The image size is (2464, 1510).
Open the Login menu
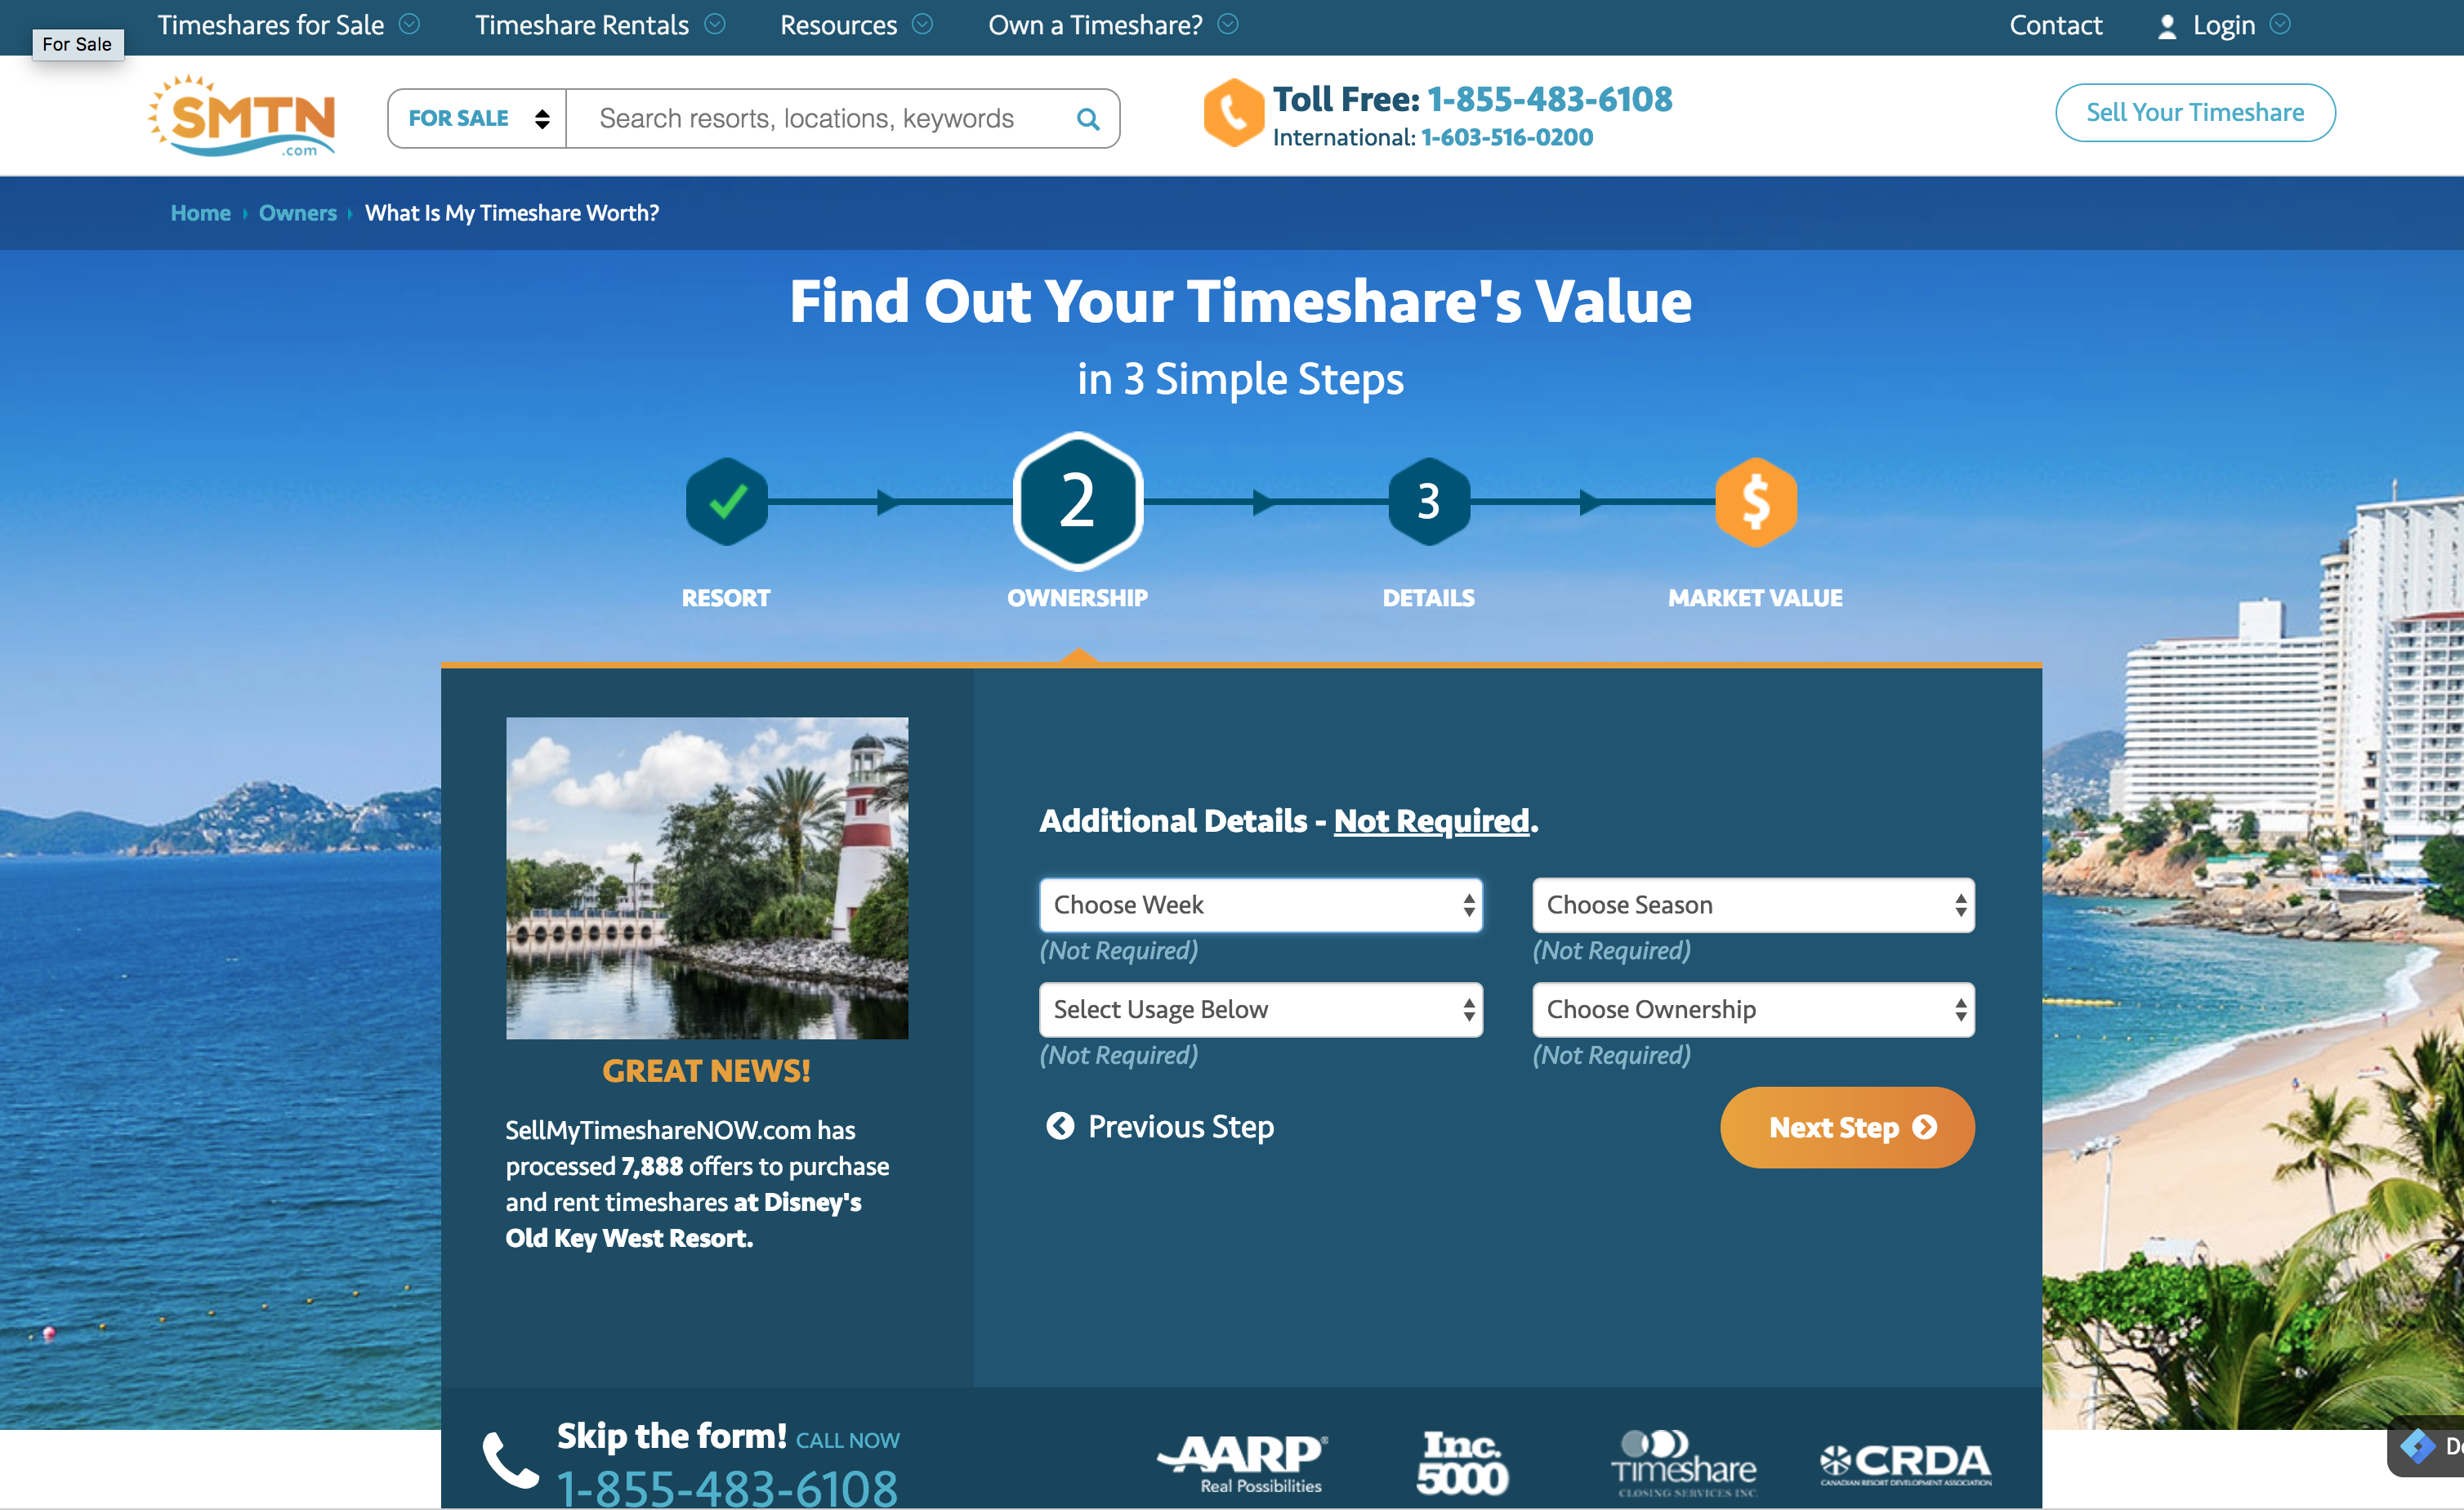click(x=2224, y=25)
